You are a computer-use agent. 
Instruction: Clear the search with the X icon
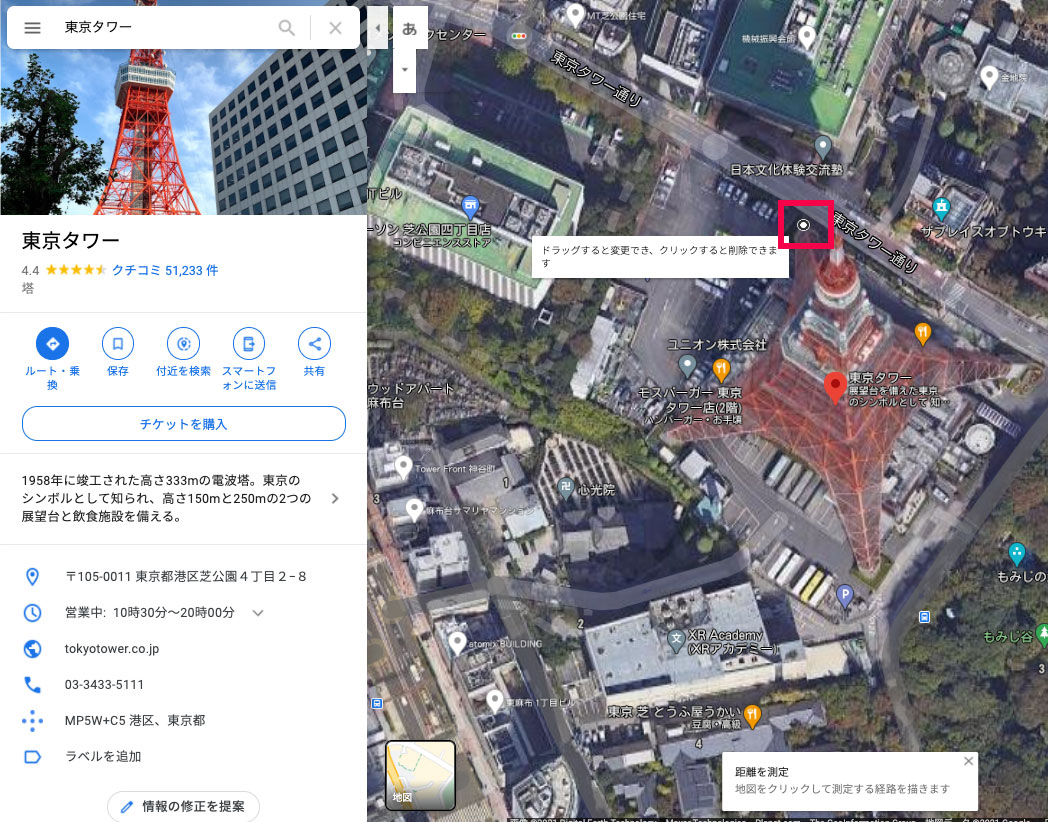[336, 28]
